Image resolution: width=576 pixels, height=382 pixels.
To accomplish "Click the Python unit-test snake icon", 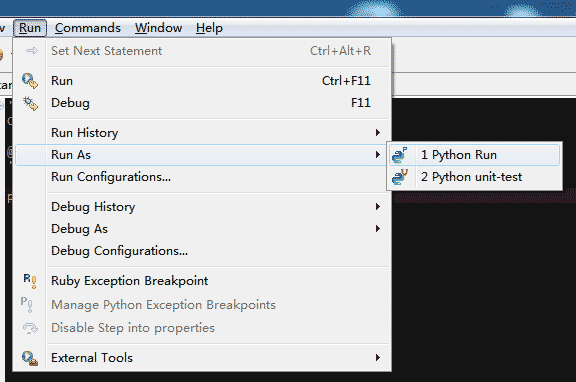I will [x=400, y=177].
